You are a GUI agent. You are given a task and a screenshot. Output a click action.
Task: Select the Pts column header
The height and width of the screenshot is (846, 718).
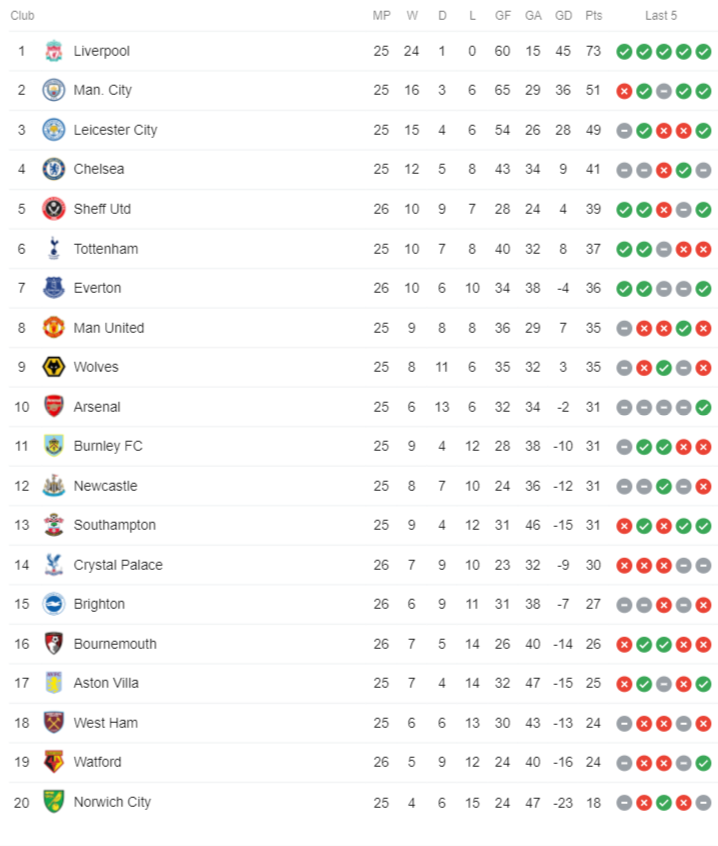(x=593, y=16)
